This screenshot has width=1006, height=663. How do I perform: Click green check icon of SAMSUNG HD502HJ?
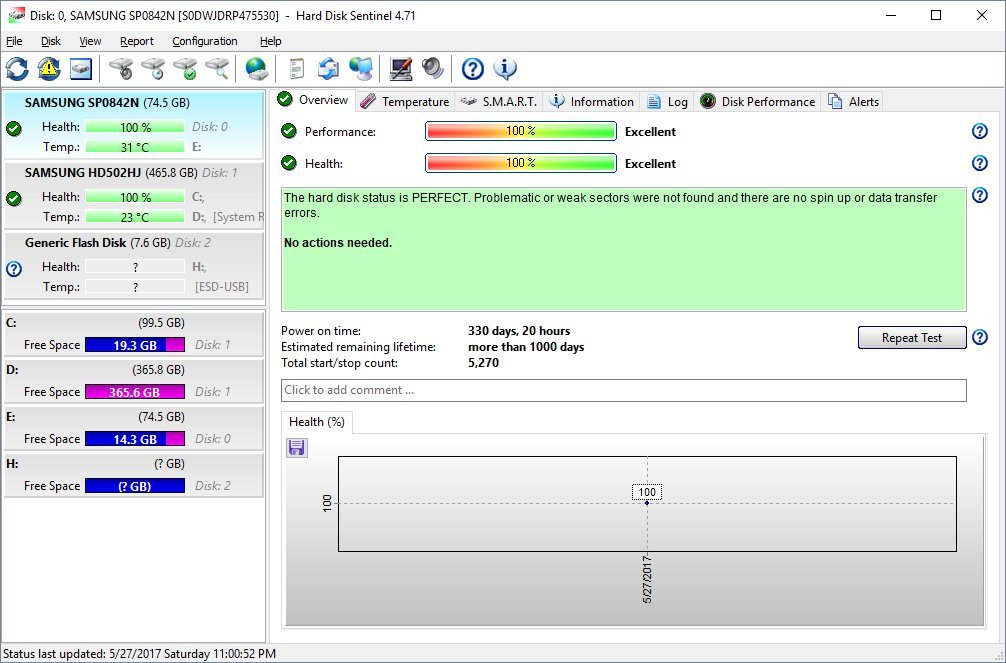pyautogui.click(x=14, y=198)
